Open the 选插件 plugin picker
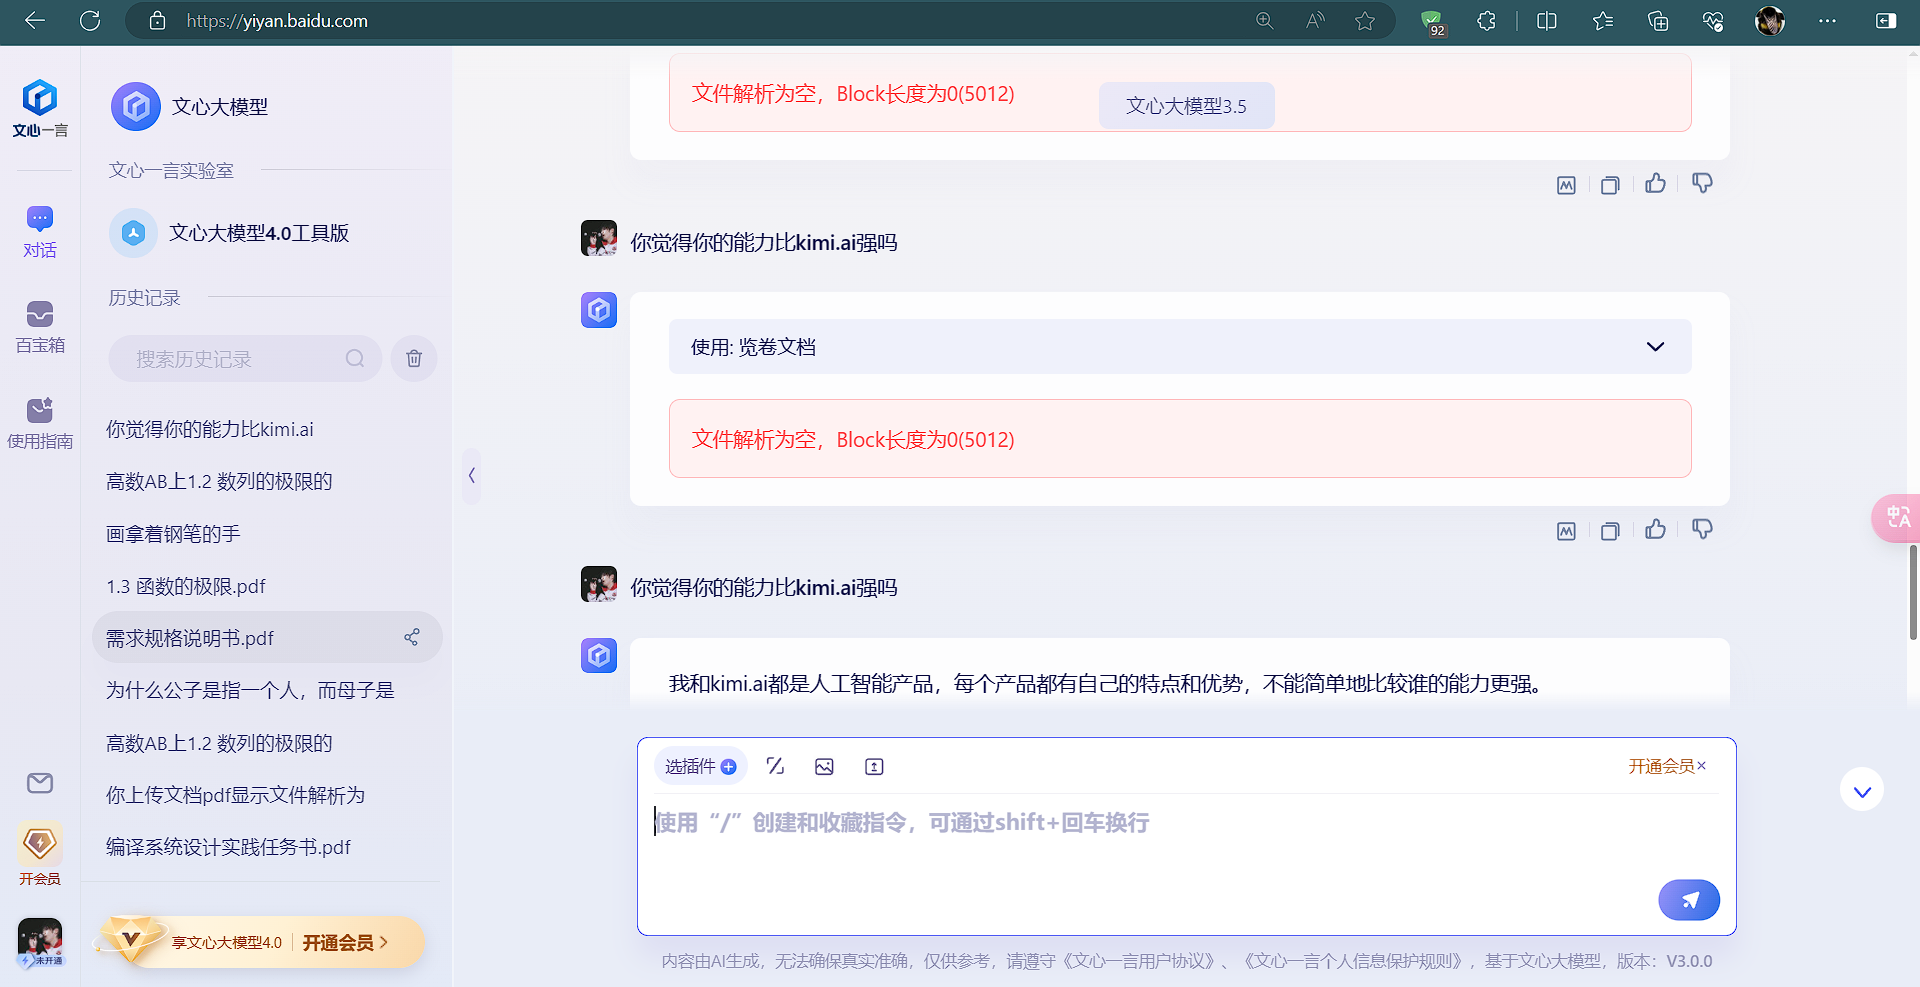 (701, 766)
